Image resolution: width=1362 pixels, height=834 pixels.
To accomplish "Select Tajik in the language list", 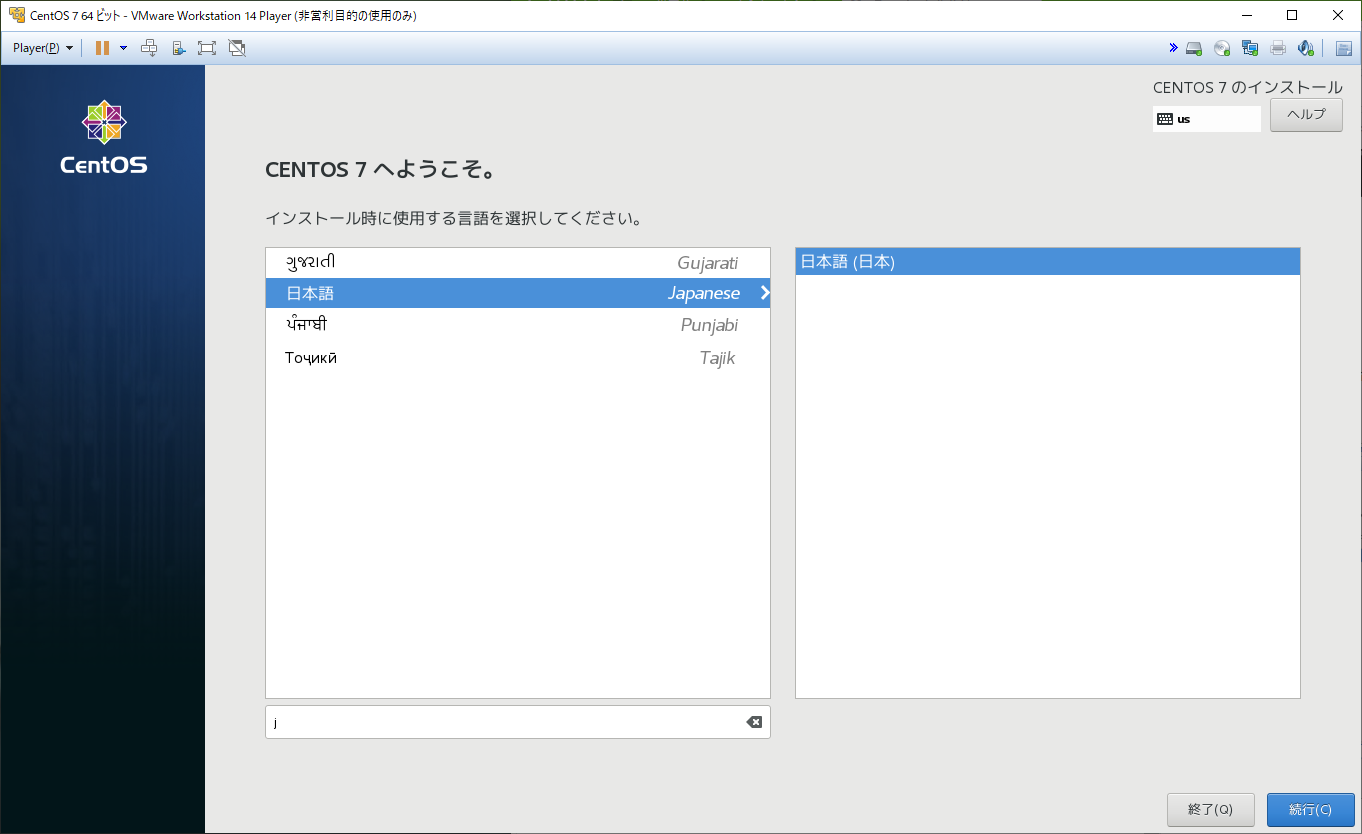I will pyautogui.click(x=518, y=358).
